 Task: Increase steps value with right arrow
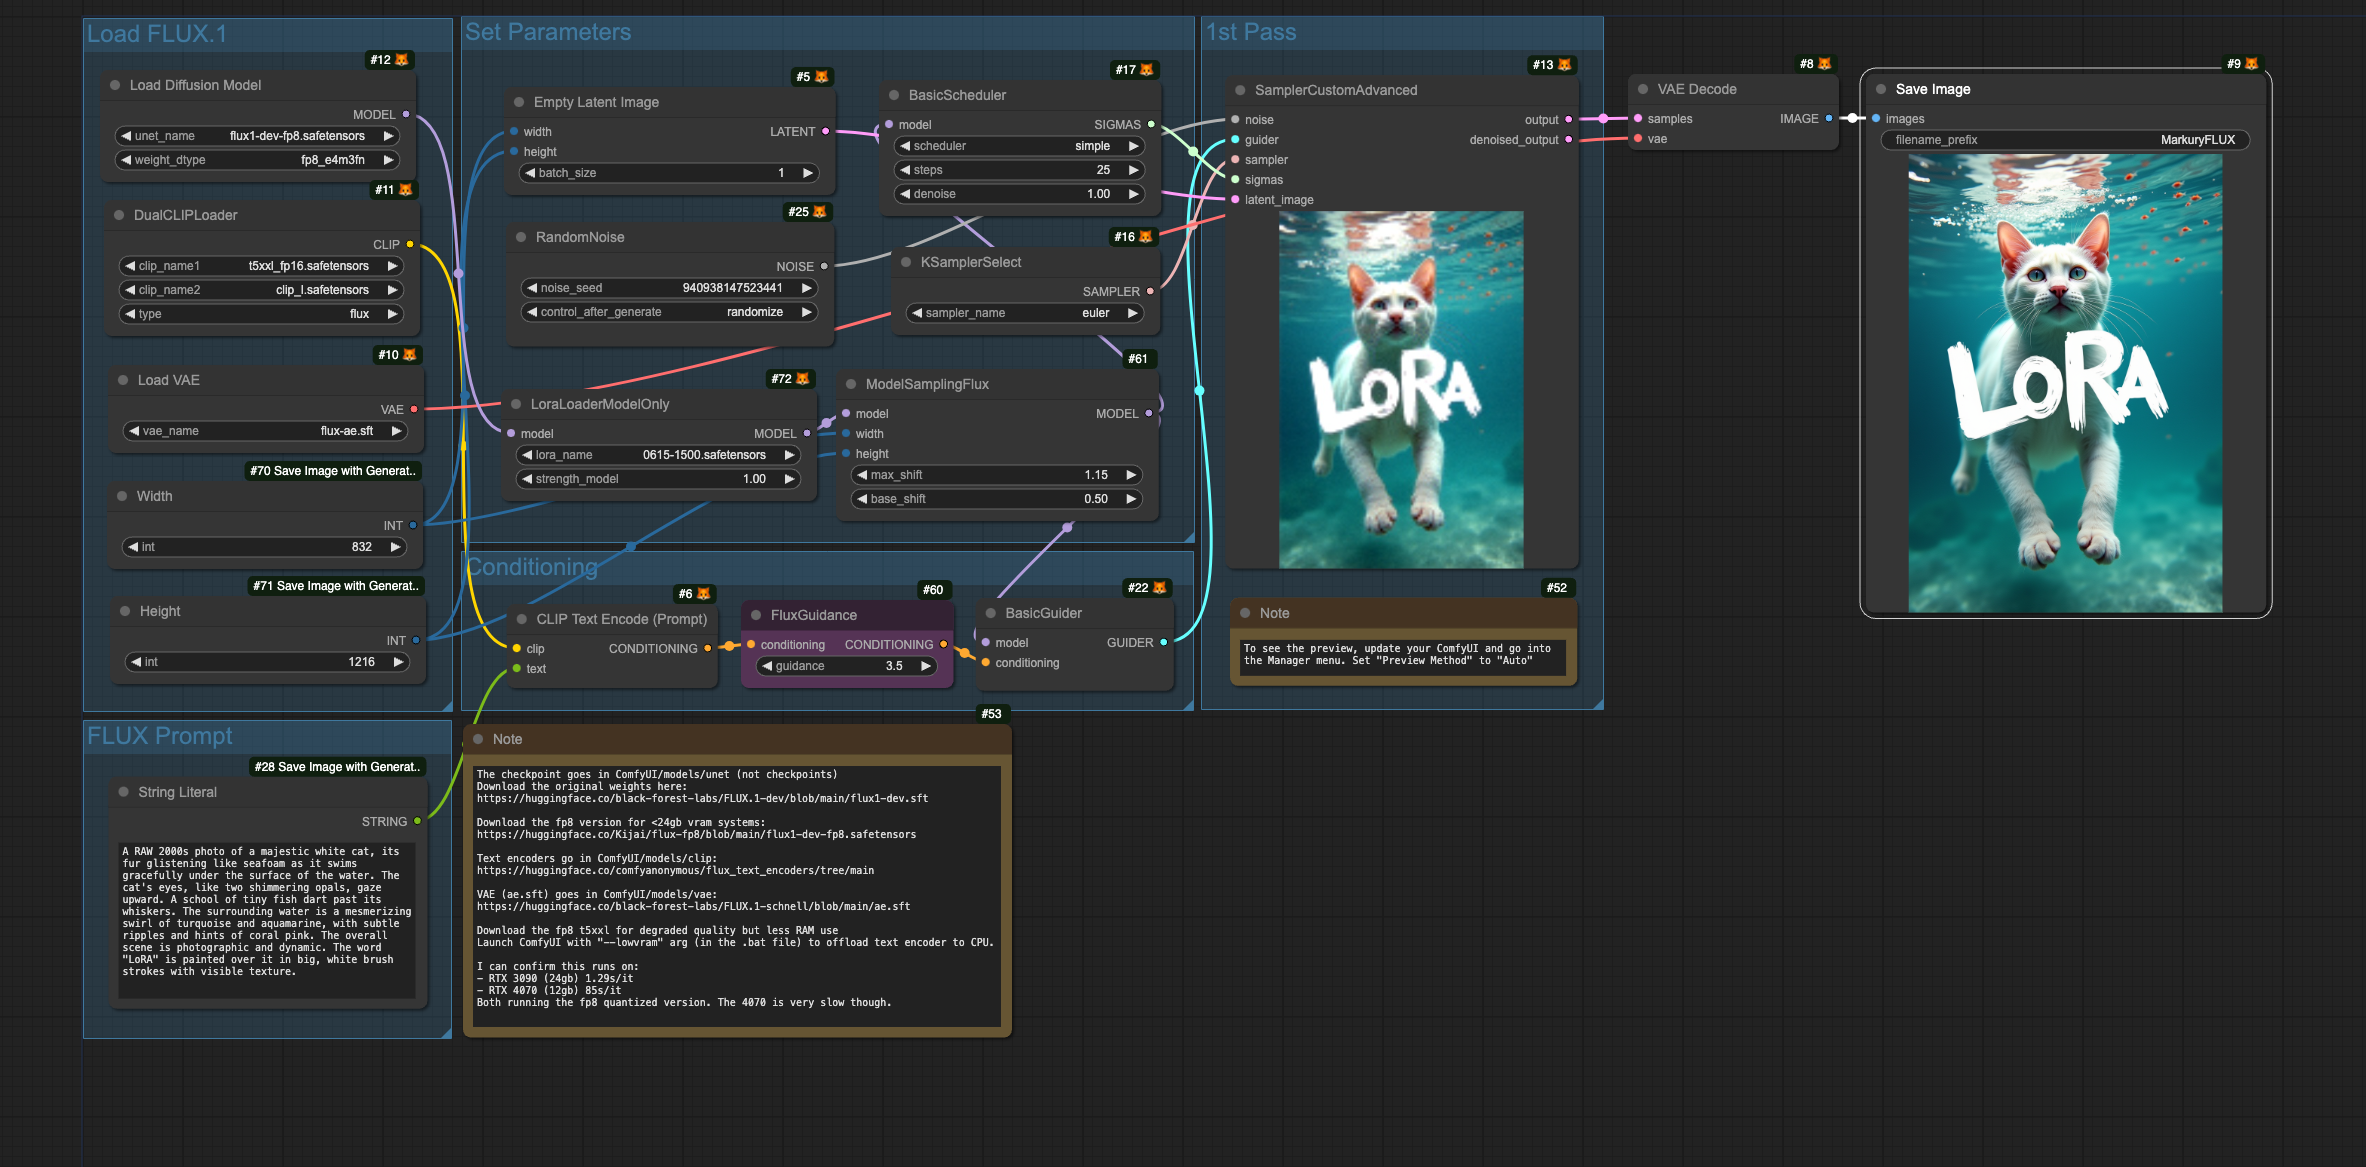pyautogui.click(x=1134, y=170)
